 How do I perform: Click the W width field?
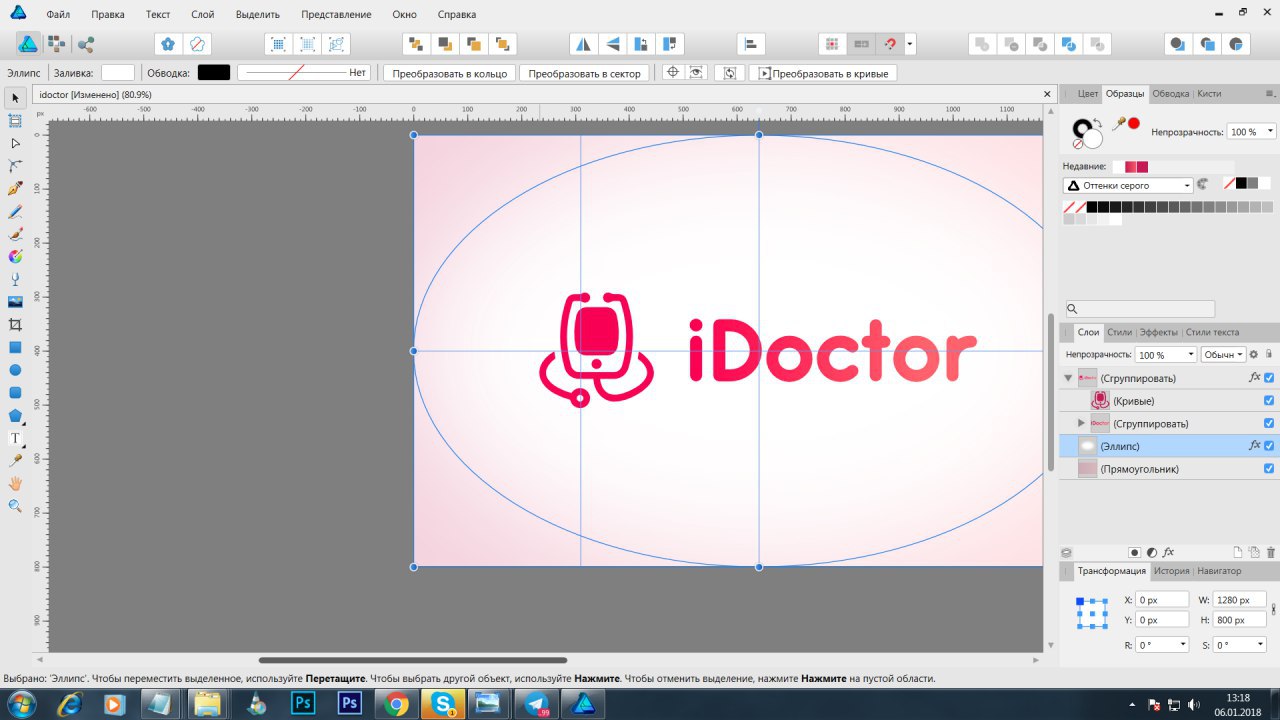coord(1239,600)
